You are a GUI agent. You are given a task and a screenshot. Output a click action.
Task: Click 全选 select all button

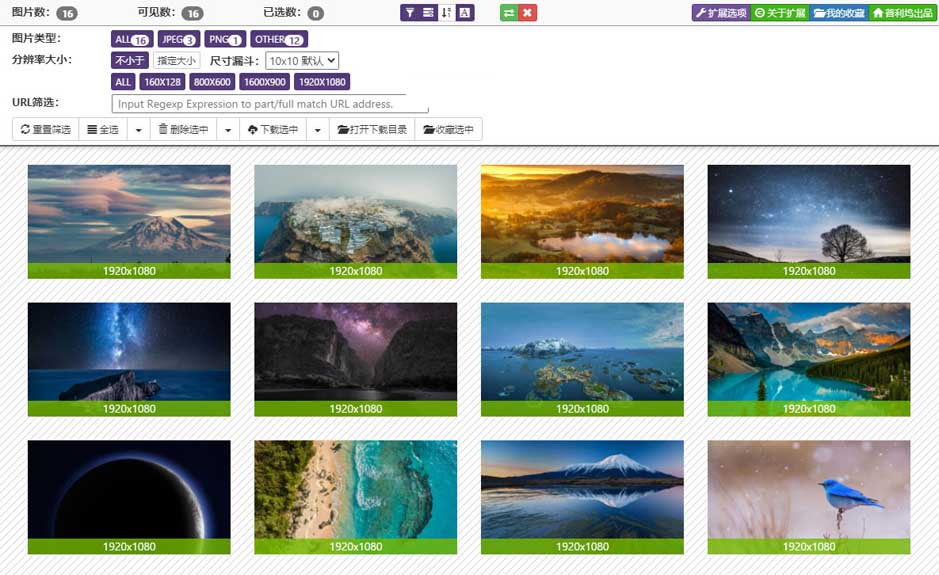point(103,129)
